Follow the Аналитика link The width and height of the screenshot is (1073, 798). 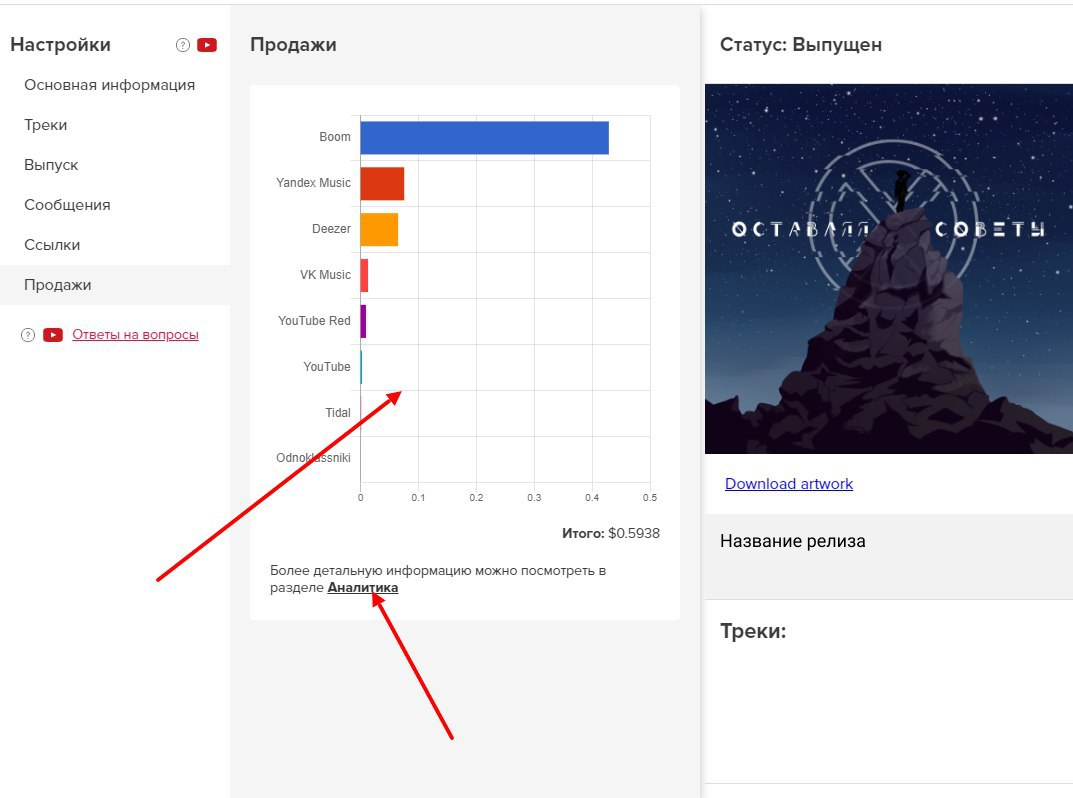(x=363, y=588)
